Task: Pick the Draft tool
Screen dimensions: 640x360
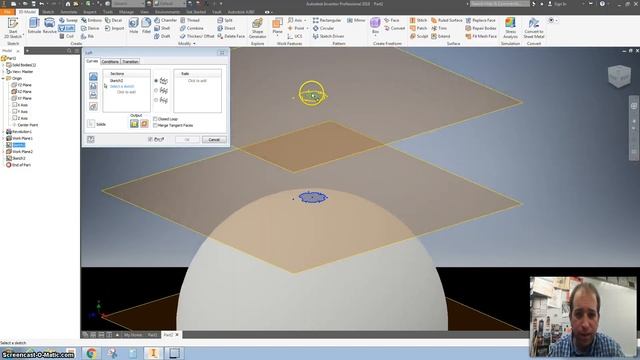Action: tap(162, 36)
